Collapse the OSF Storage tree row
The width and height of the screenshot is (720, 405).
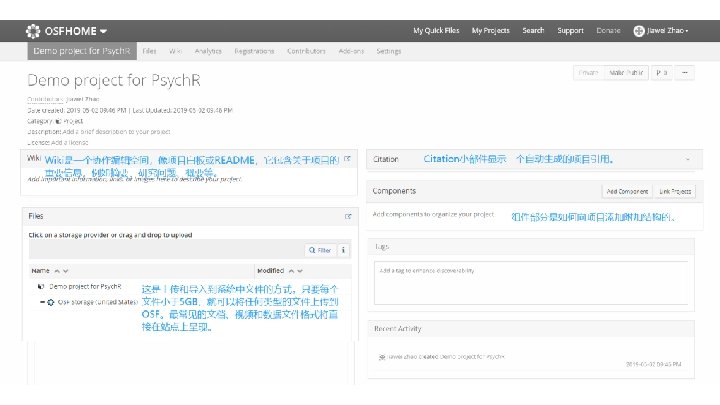[x=42, y=302]
